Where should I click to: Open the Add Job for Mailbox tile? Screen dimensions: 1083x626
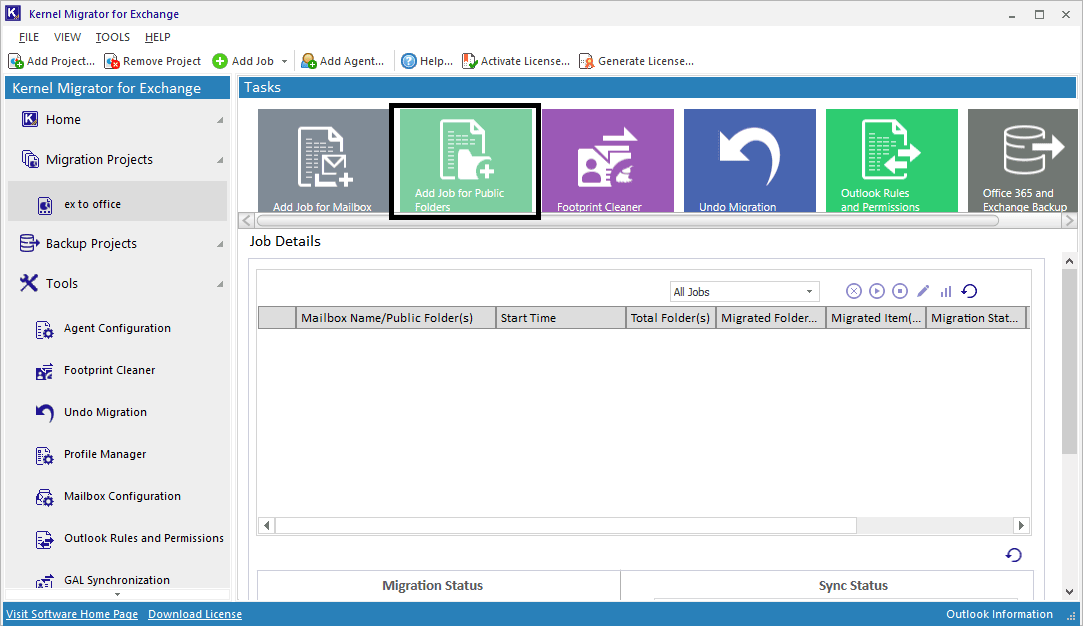323,160
